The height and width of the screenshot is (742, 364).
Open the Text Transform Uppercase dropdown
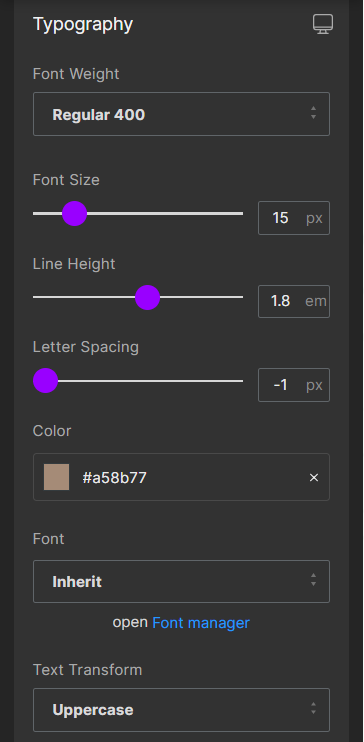(x=181, y=710)
